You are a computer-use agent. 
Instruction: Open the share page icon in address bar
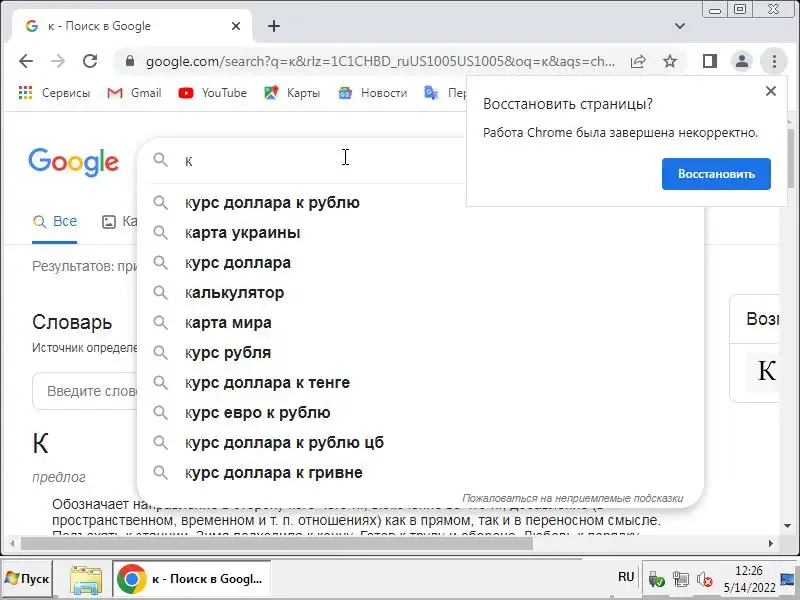pos(638,61)
